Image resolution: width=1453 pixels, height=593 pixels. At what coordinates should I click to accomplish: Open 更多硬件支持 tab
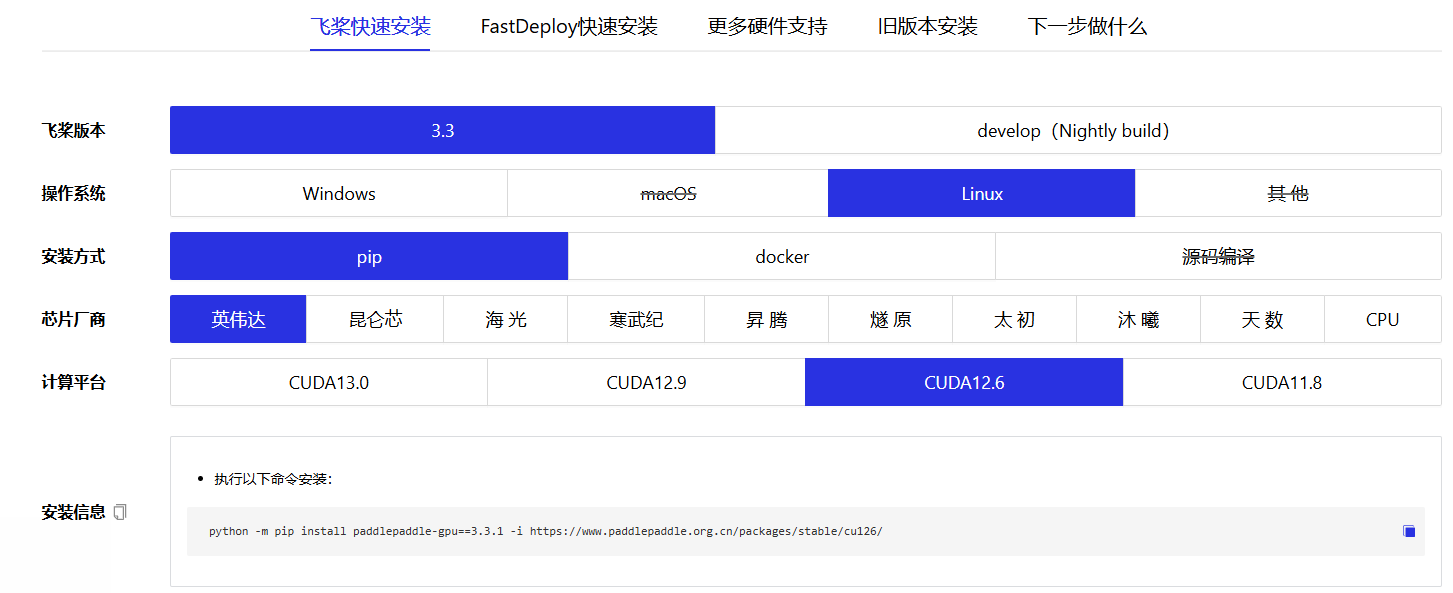pyautogui.click(x=768, y=27)
